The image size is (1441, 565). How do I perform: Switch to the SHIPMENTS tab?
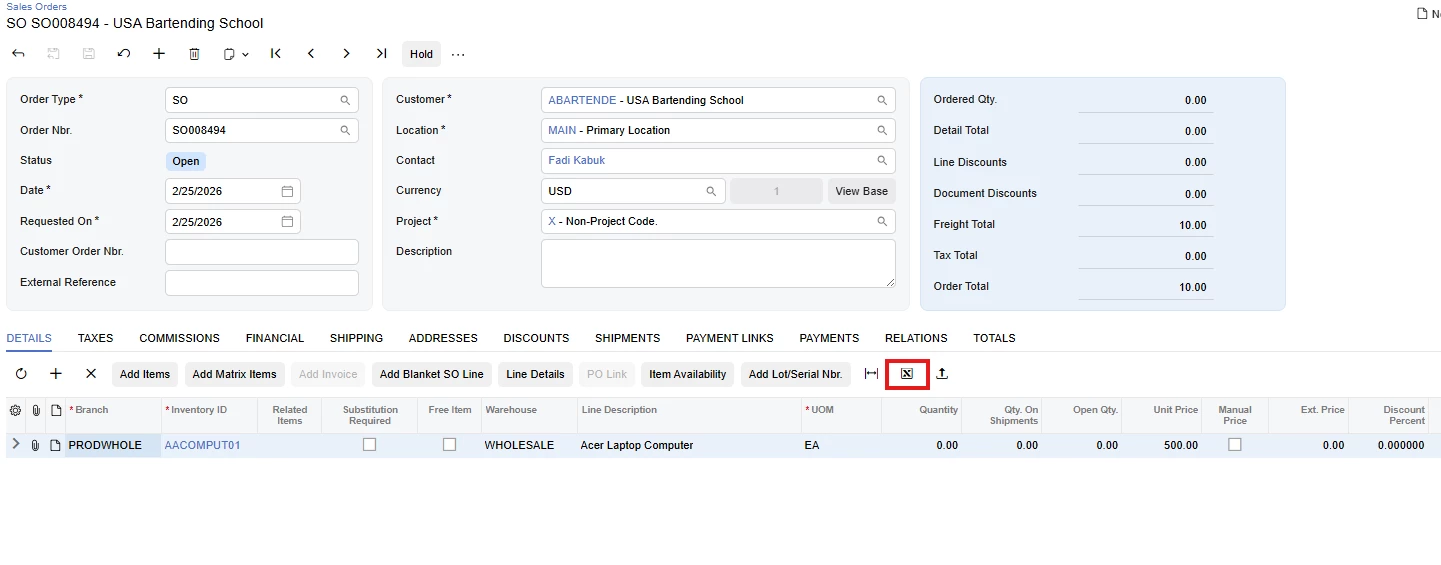[627, 338]
